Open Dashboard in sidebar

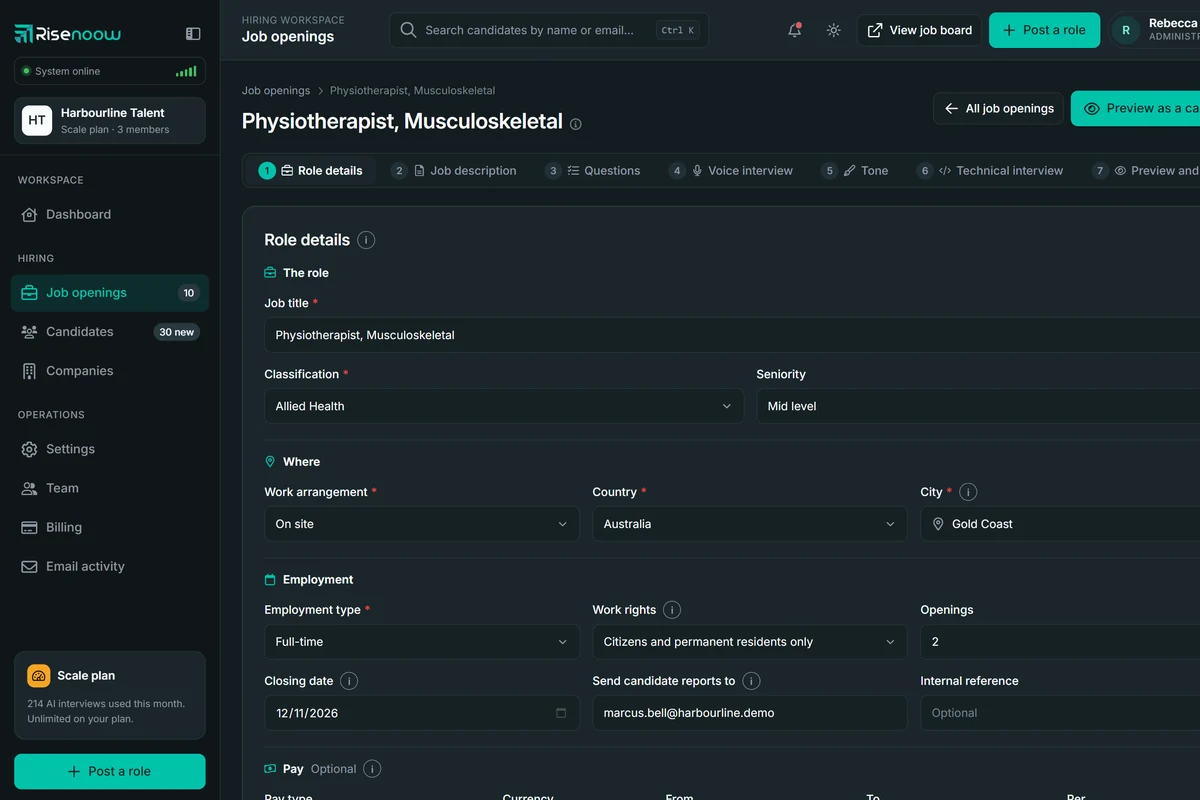[110, 214]
